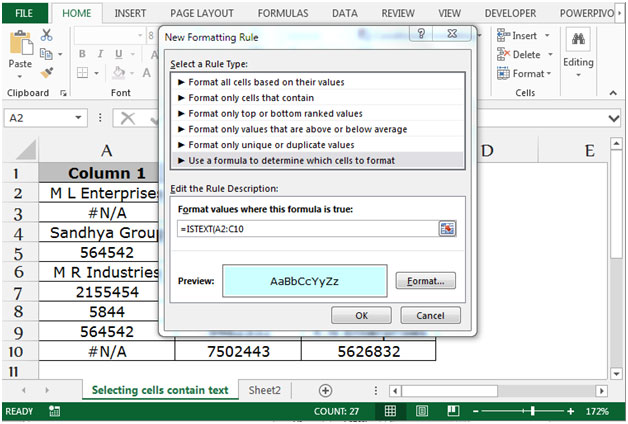Click the Format cells icon
This screenshot has width=628, height=424.
[x=503, y=73]
